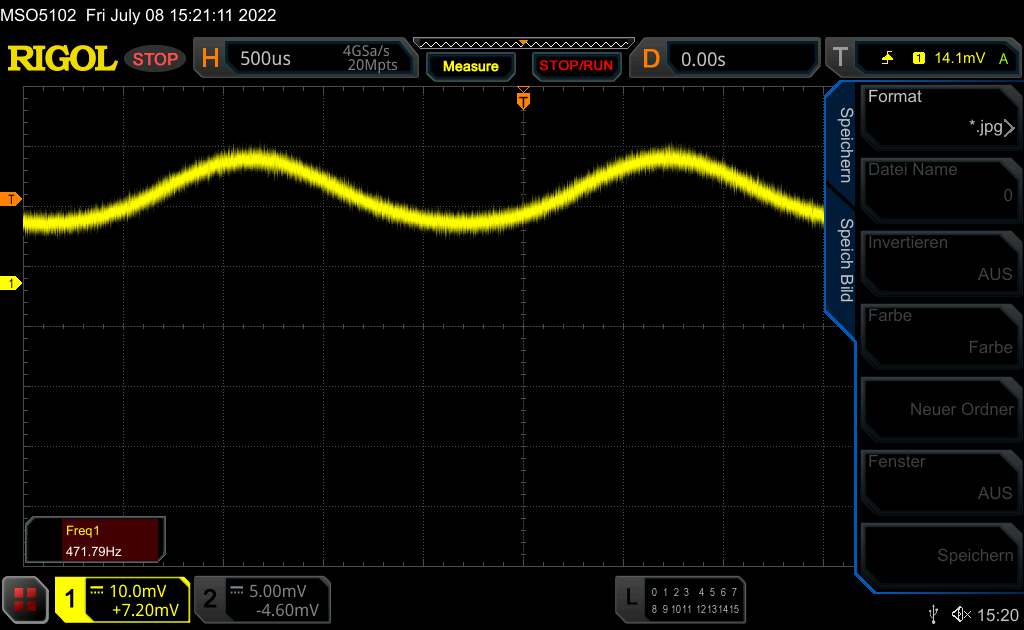Click the yellow channel 1 ground marker
Image resolution: width=1024 pixels, height=630 pixels.
tap(11, 284)
